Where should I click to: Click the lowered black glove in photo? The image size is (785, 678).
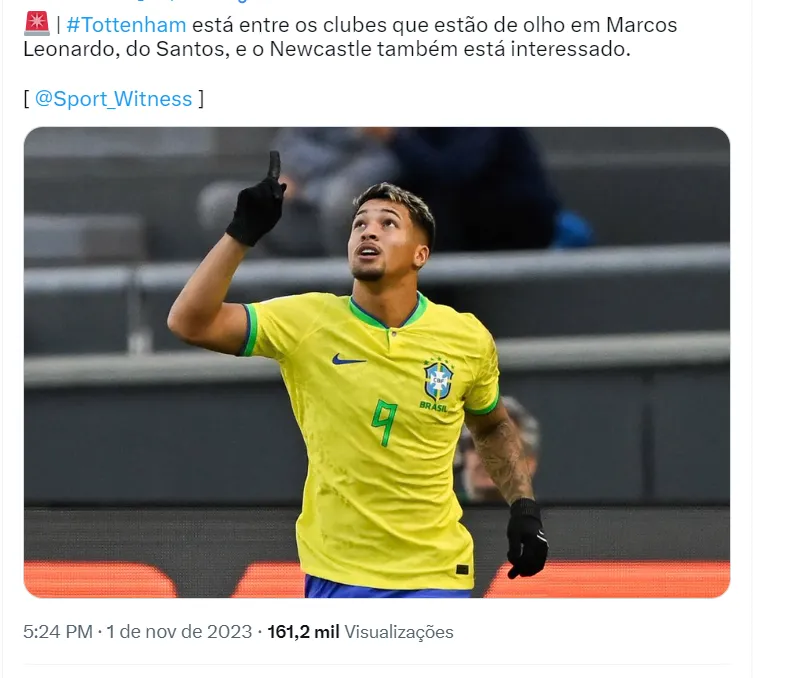pos(527,539)
